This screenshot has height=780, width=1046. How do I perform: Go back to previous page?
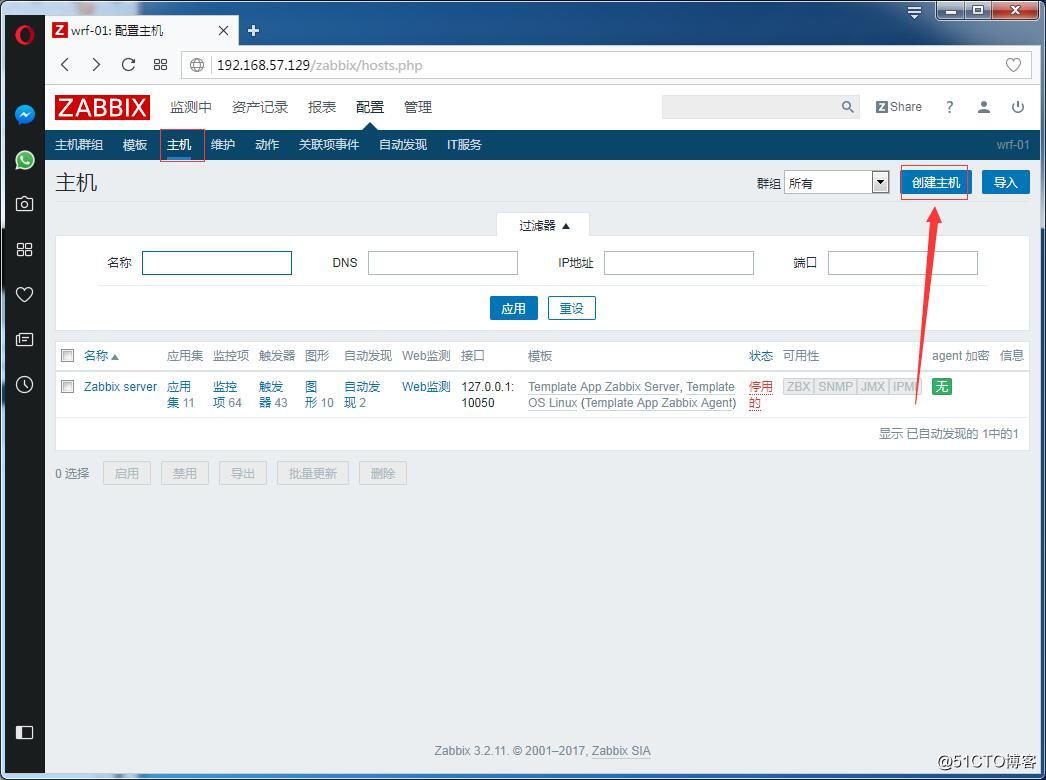coord(65,65)
